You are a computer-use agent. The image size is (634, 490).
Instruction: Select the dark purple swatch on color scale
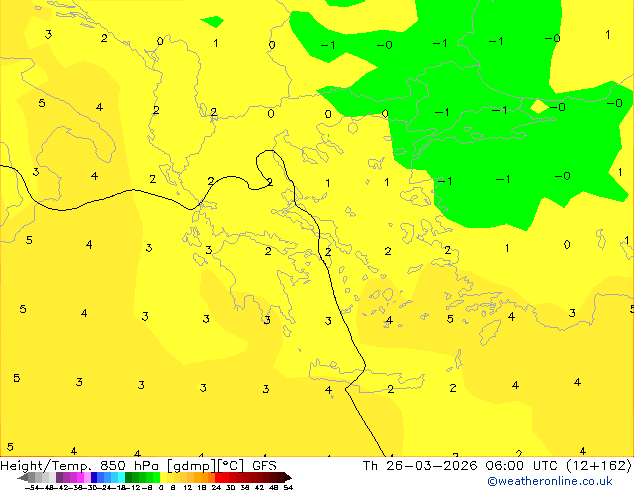59,478
